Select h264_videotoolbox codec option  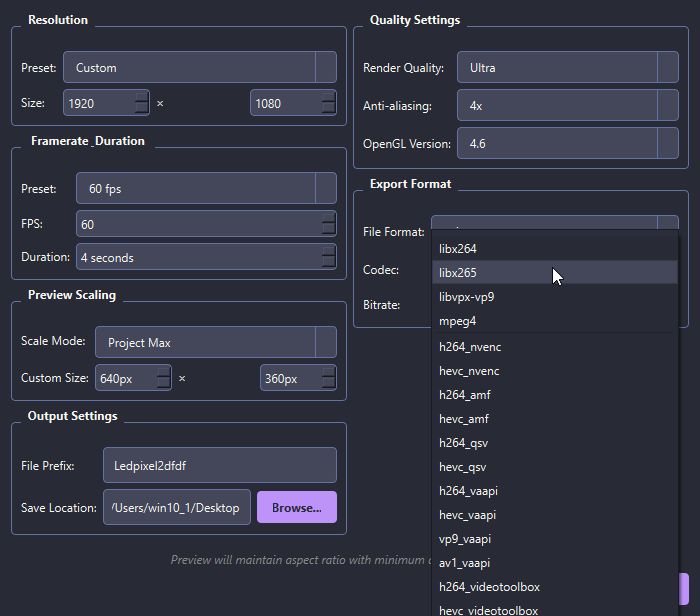tap(555, 587)
